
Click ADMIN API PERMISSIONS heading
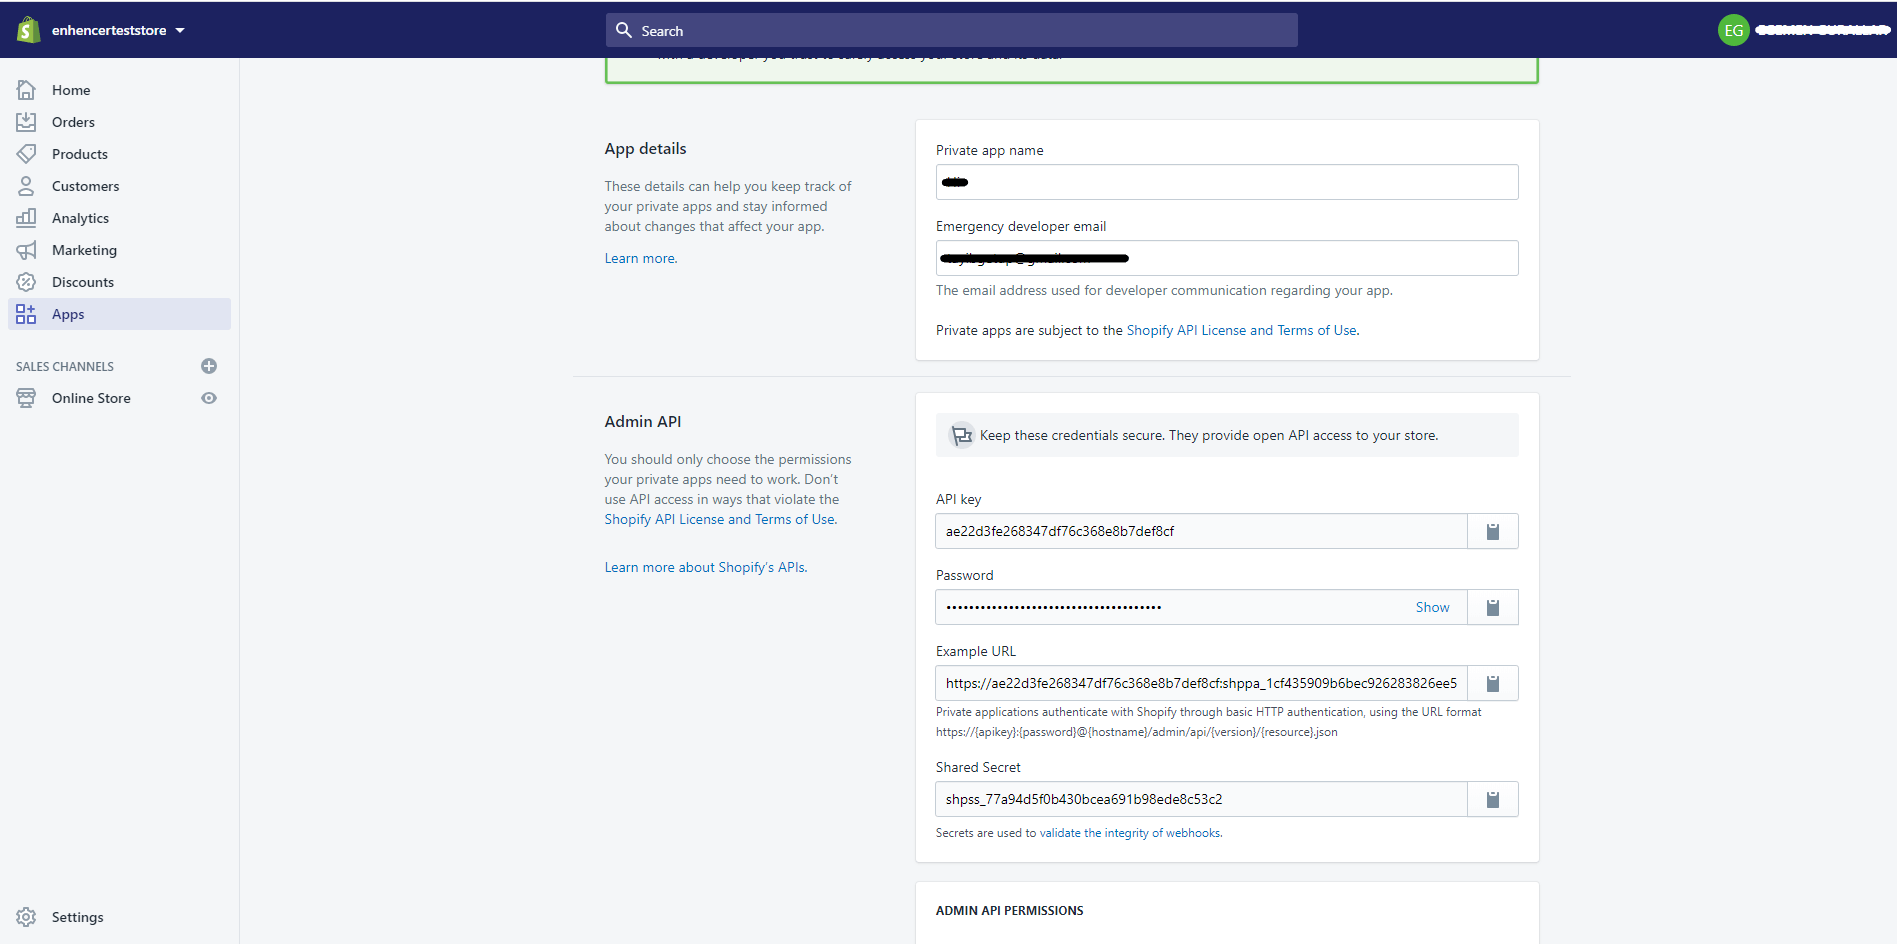1009,911
